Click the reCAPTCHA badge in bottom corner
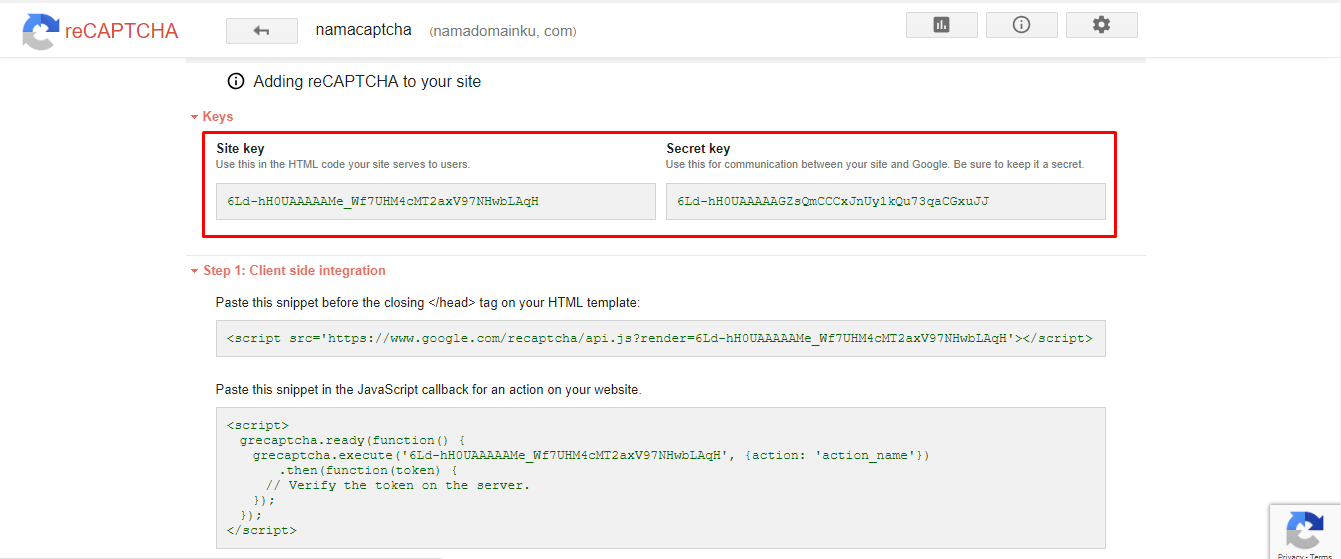This screenshot has width=1341, height=559. (x=1304, y=528)
